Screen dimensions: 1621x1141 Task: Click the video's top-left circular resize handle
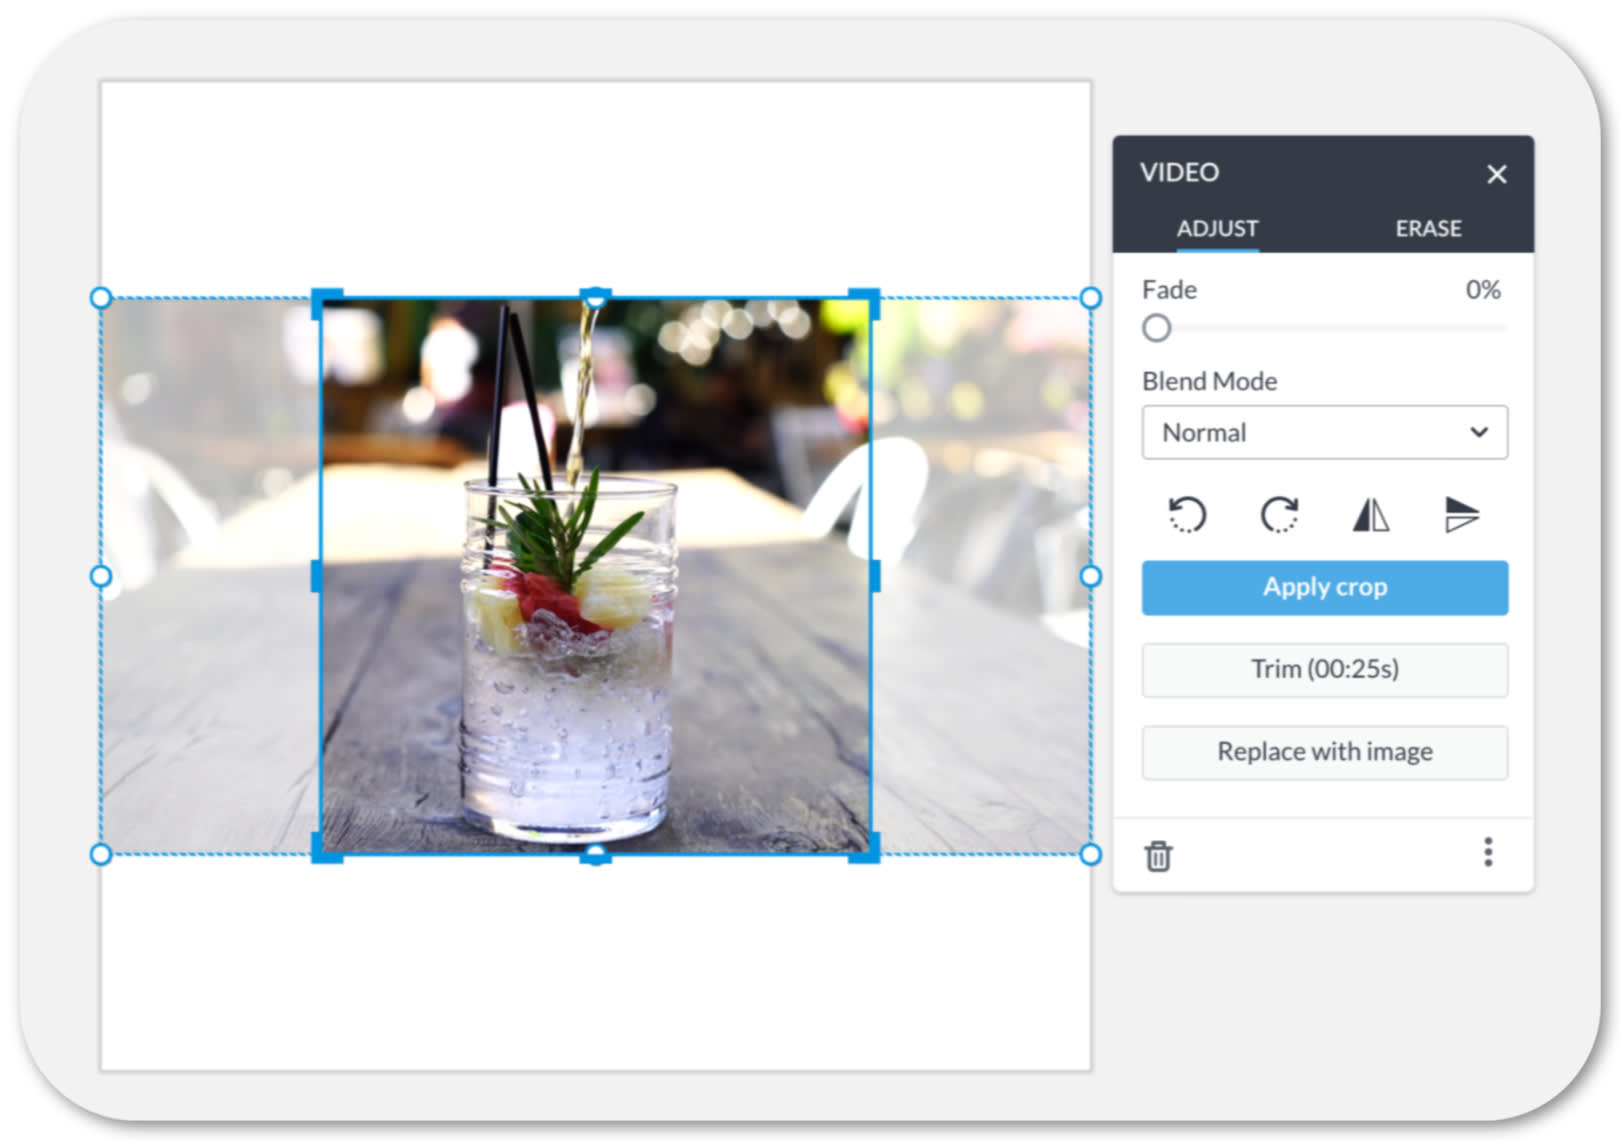(x=101, y=298)
